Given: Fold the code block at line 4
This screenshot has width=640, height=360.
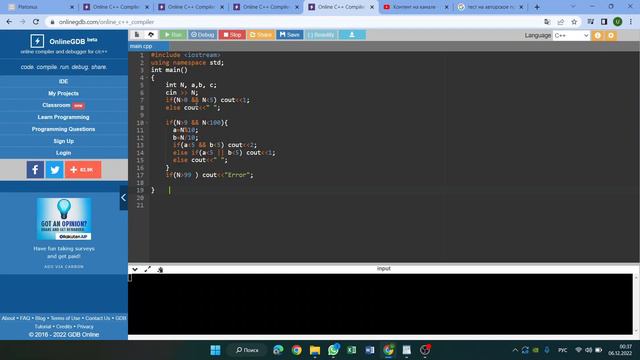Looking at the screenshot, I should click(147, 78).
